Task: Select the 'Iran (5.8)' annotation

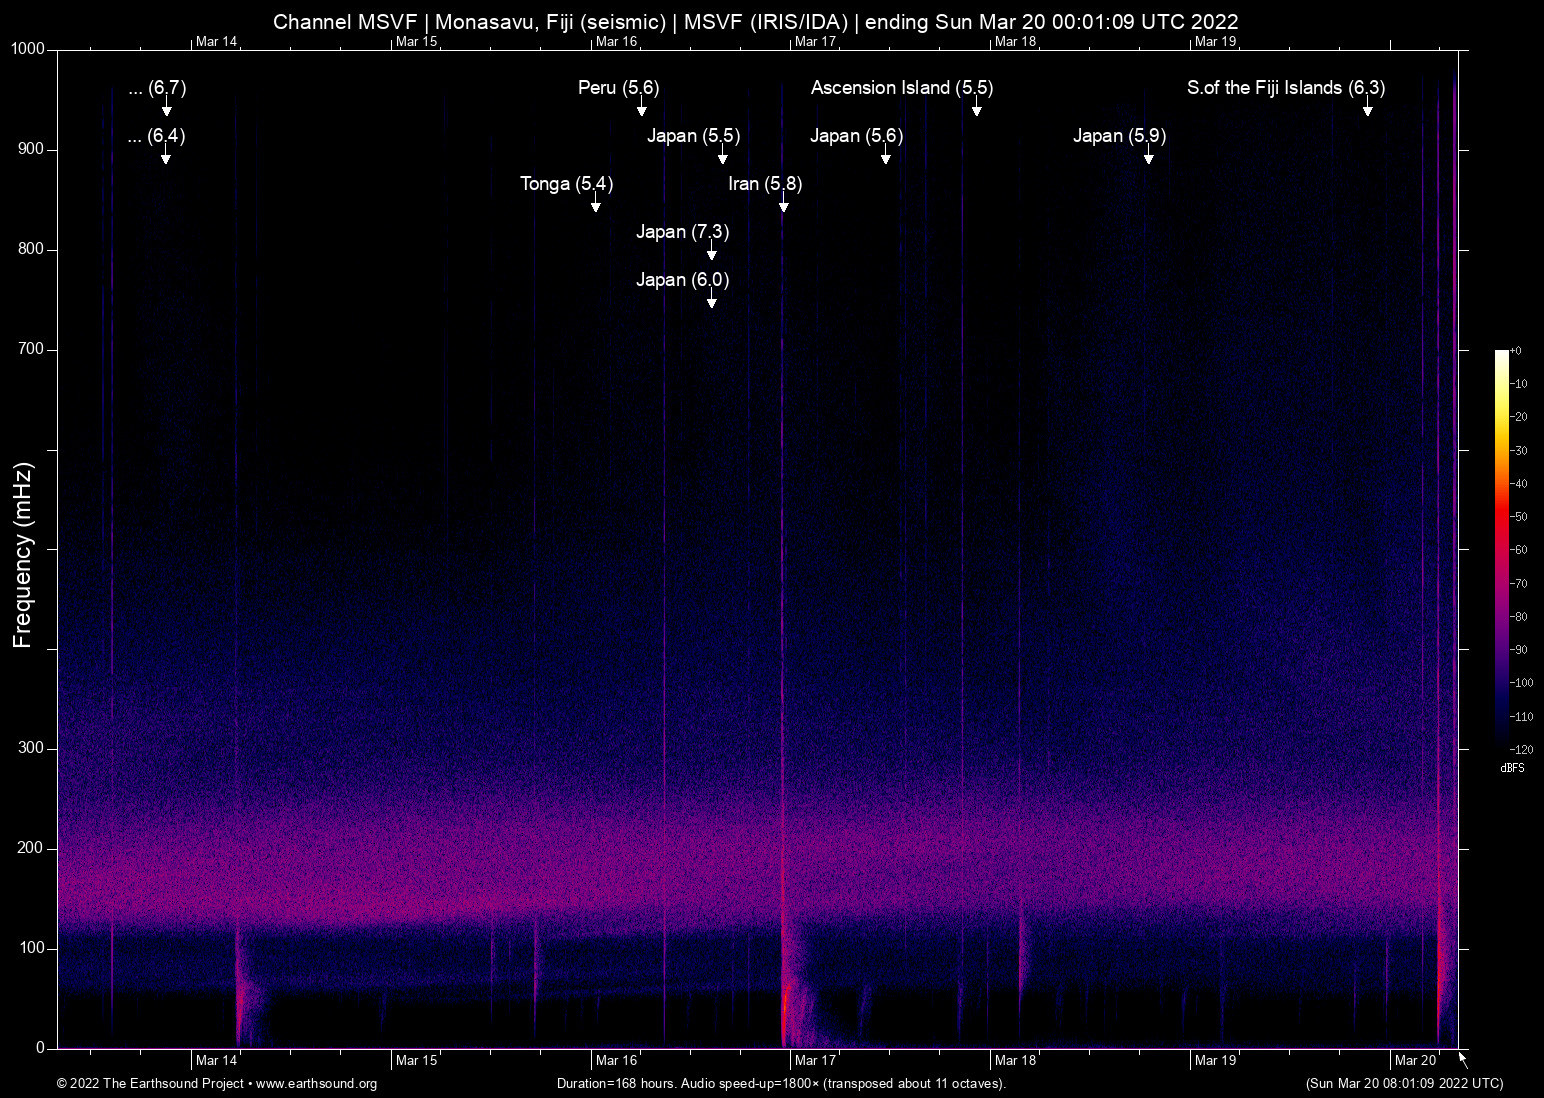Action: 765,184
